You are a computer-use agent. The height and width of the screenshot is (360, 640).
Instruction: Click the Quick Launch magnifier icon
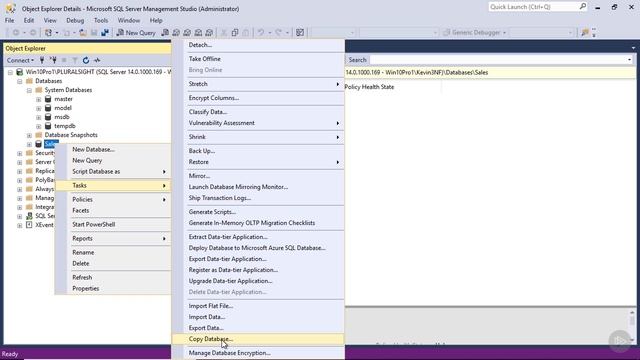pyautogui.click(x=582, y=7)
